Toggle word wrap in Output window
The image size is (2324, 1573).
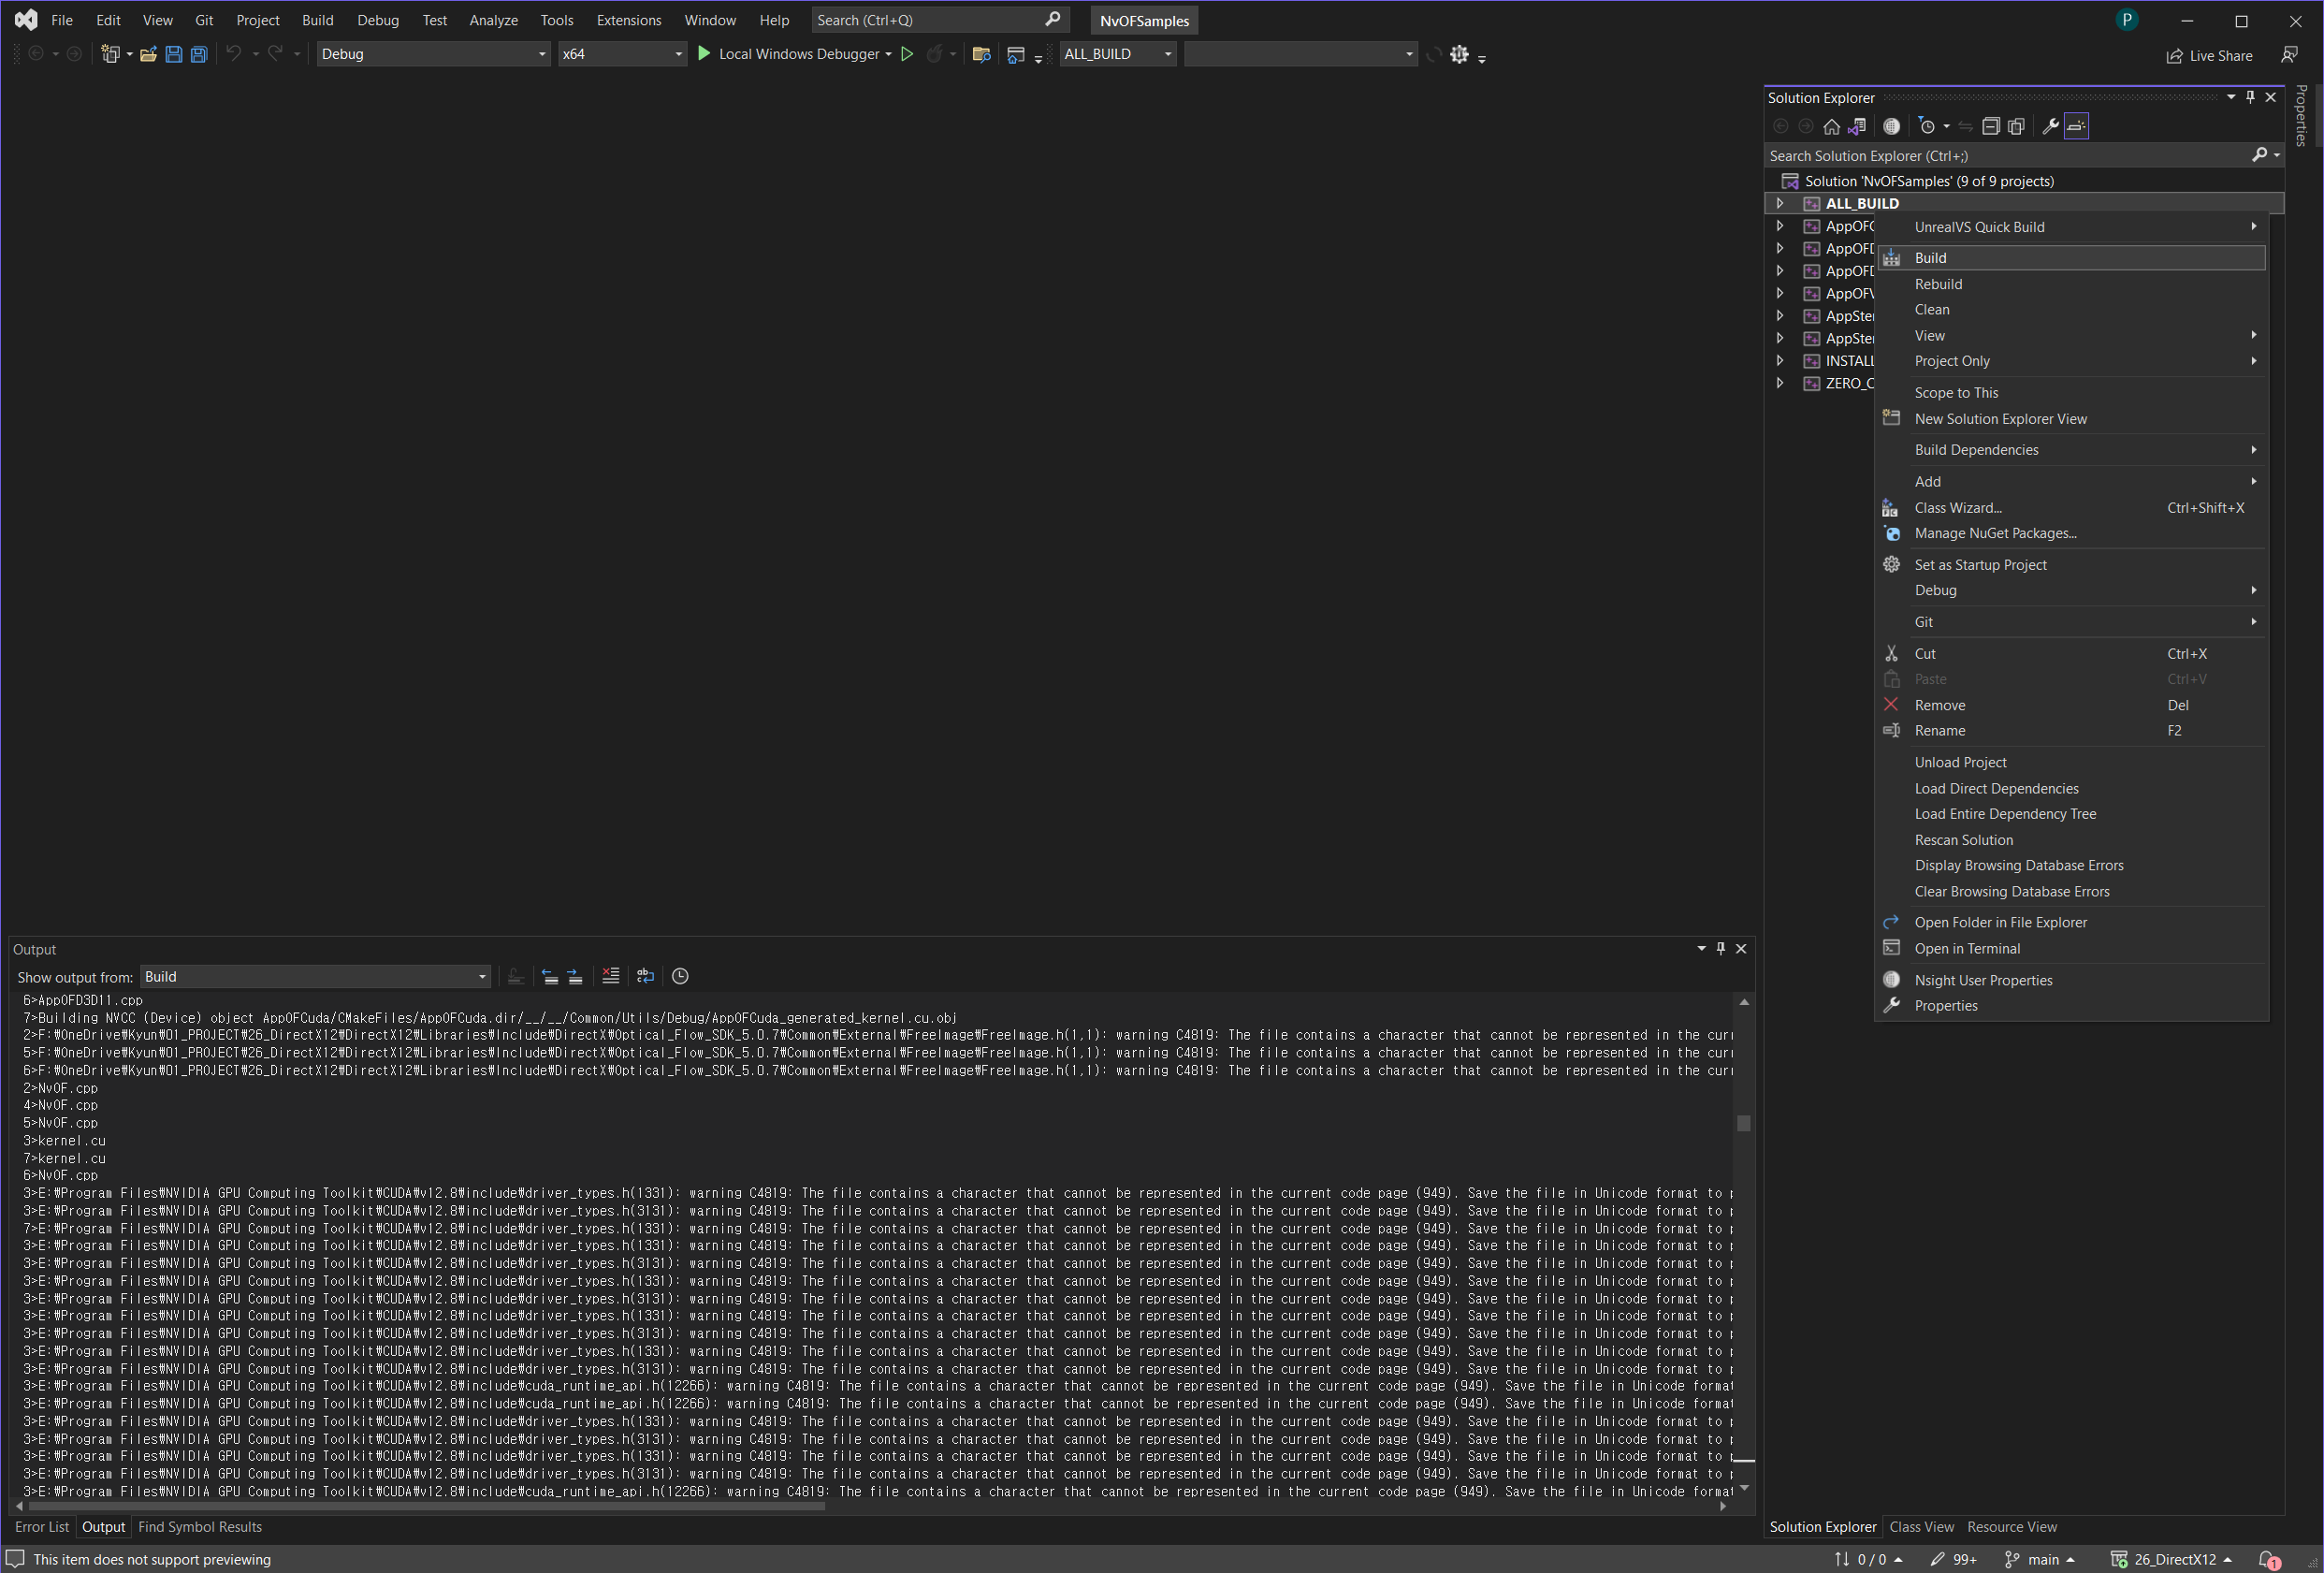[645, 976]
